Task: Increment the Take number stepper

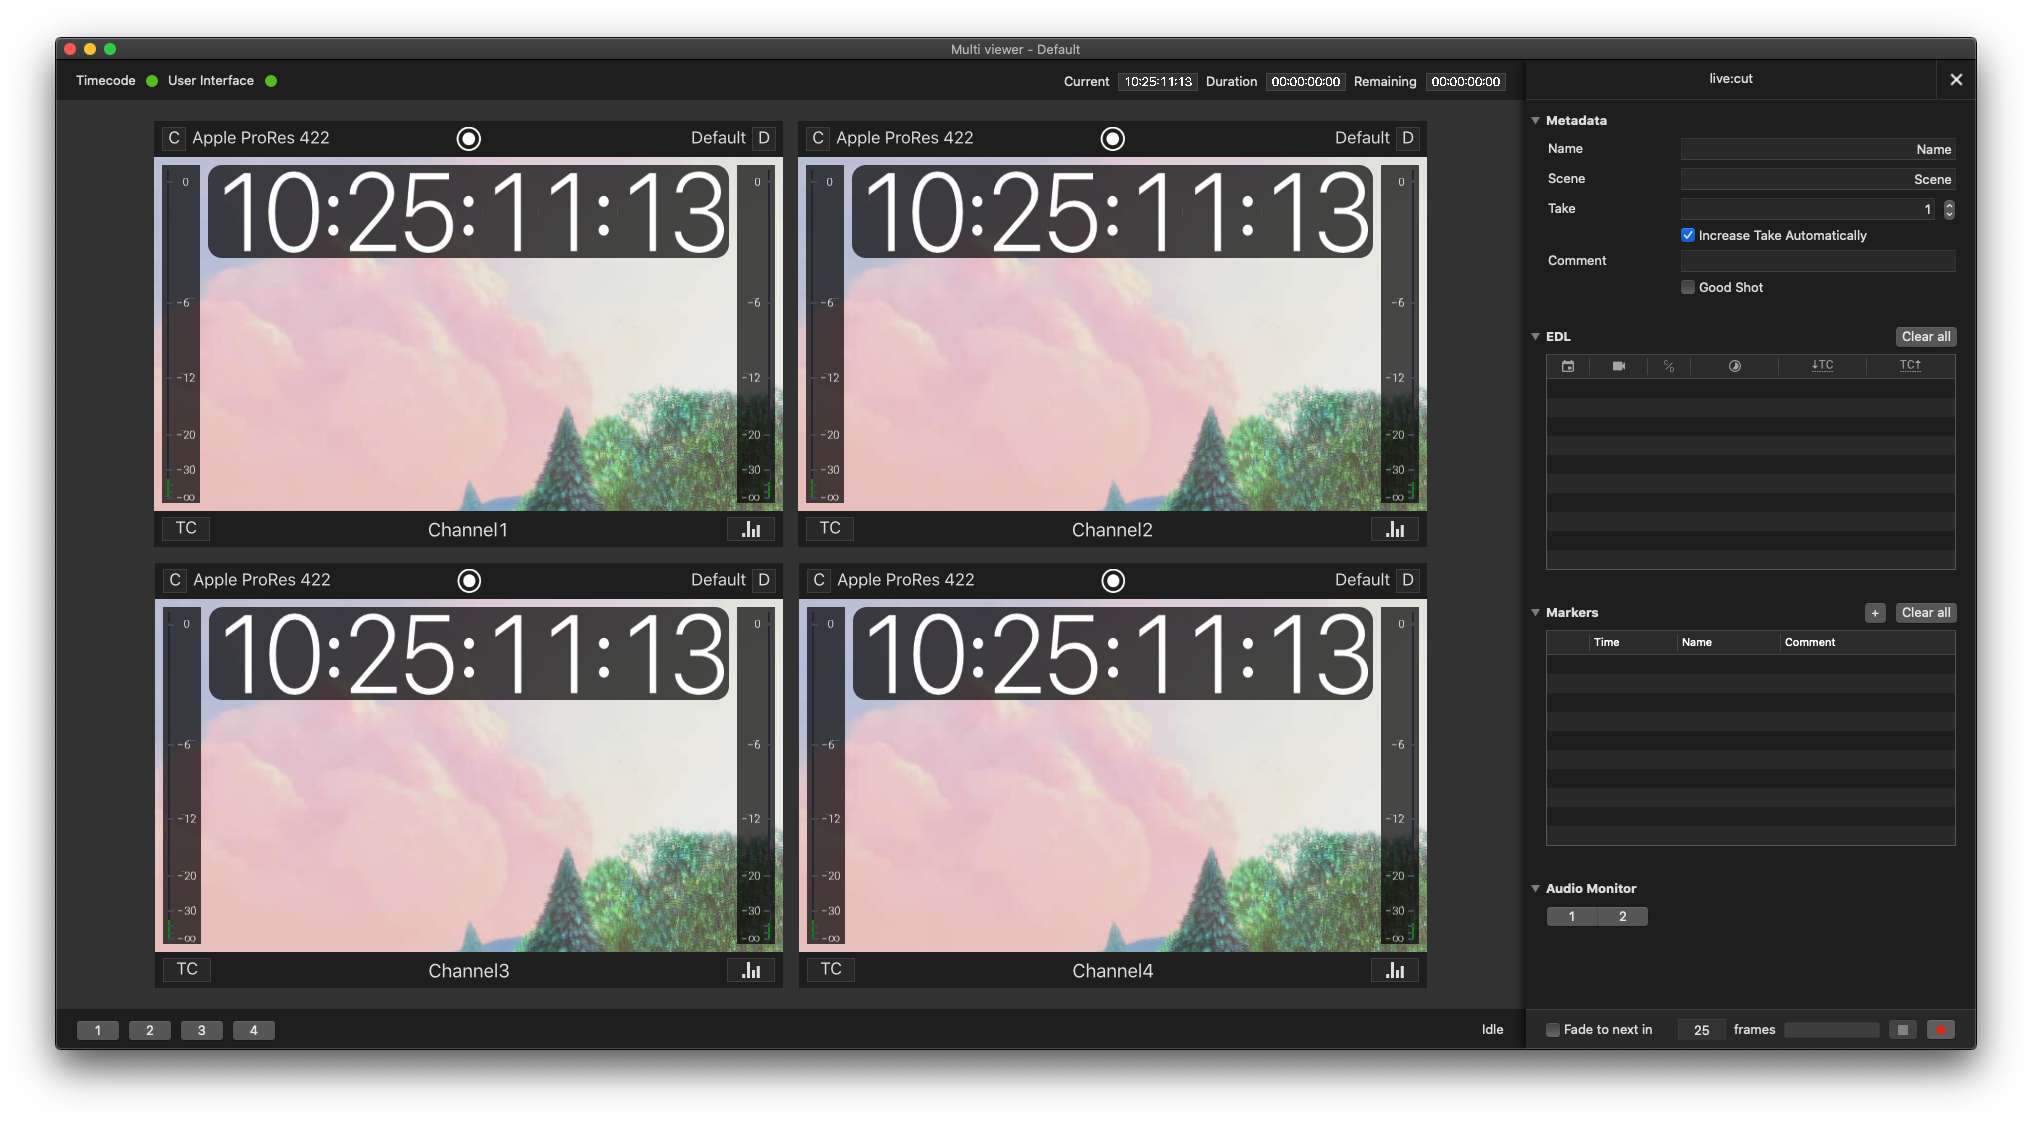Action: [1949, 204]
